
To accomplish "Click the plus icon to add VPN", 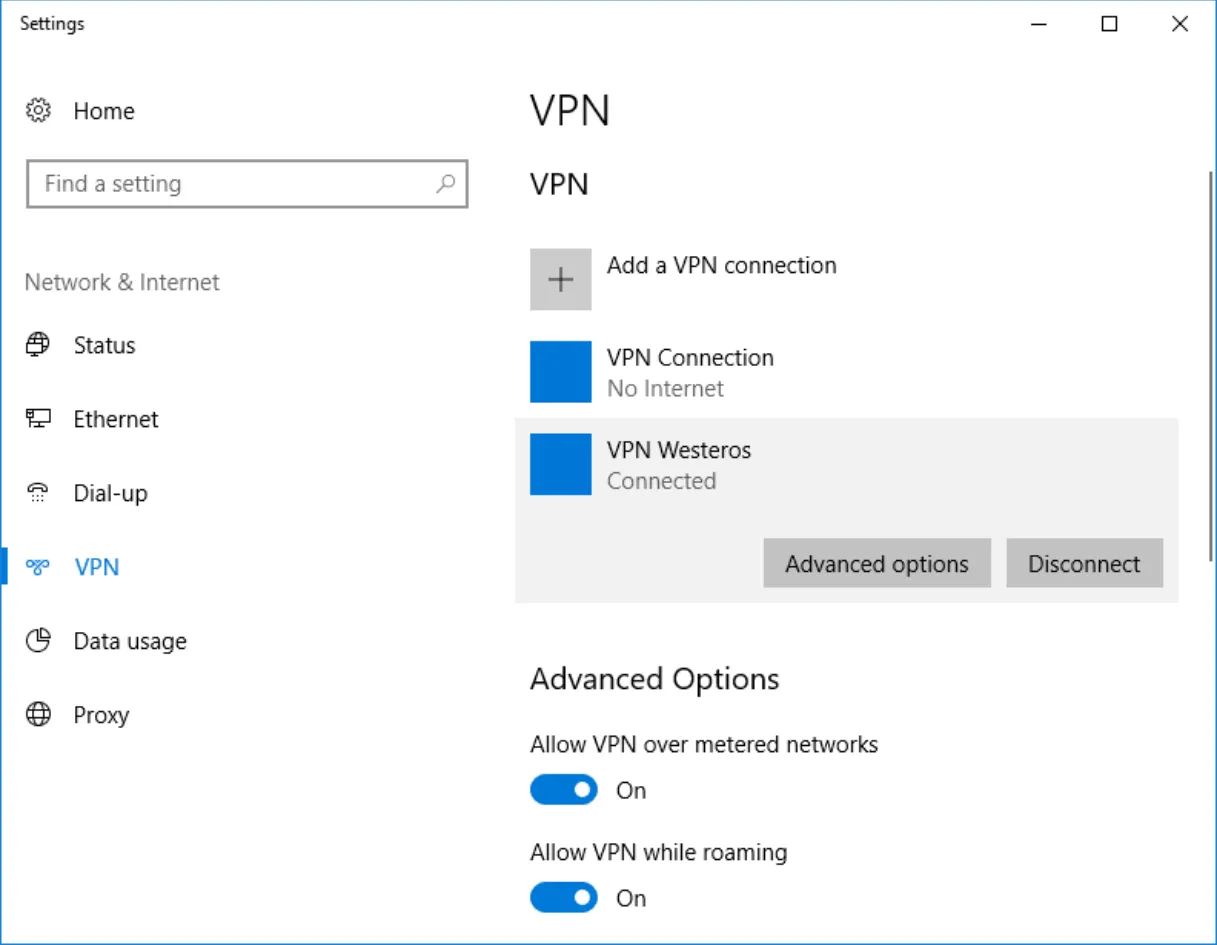I will click(x=561, y=280).
